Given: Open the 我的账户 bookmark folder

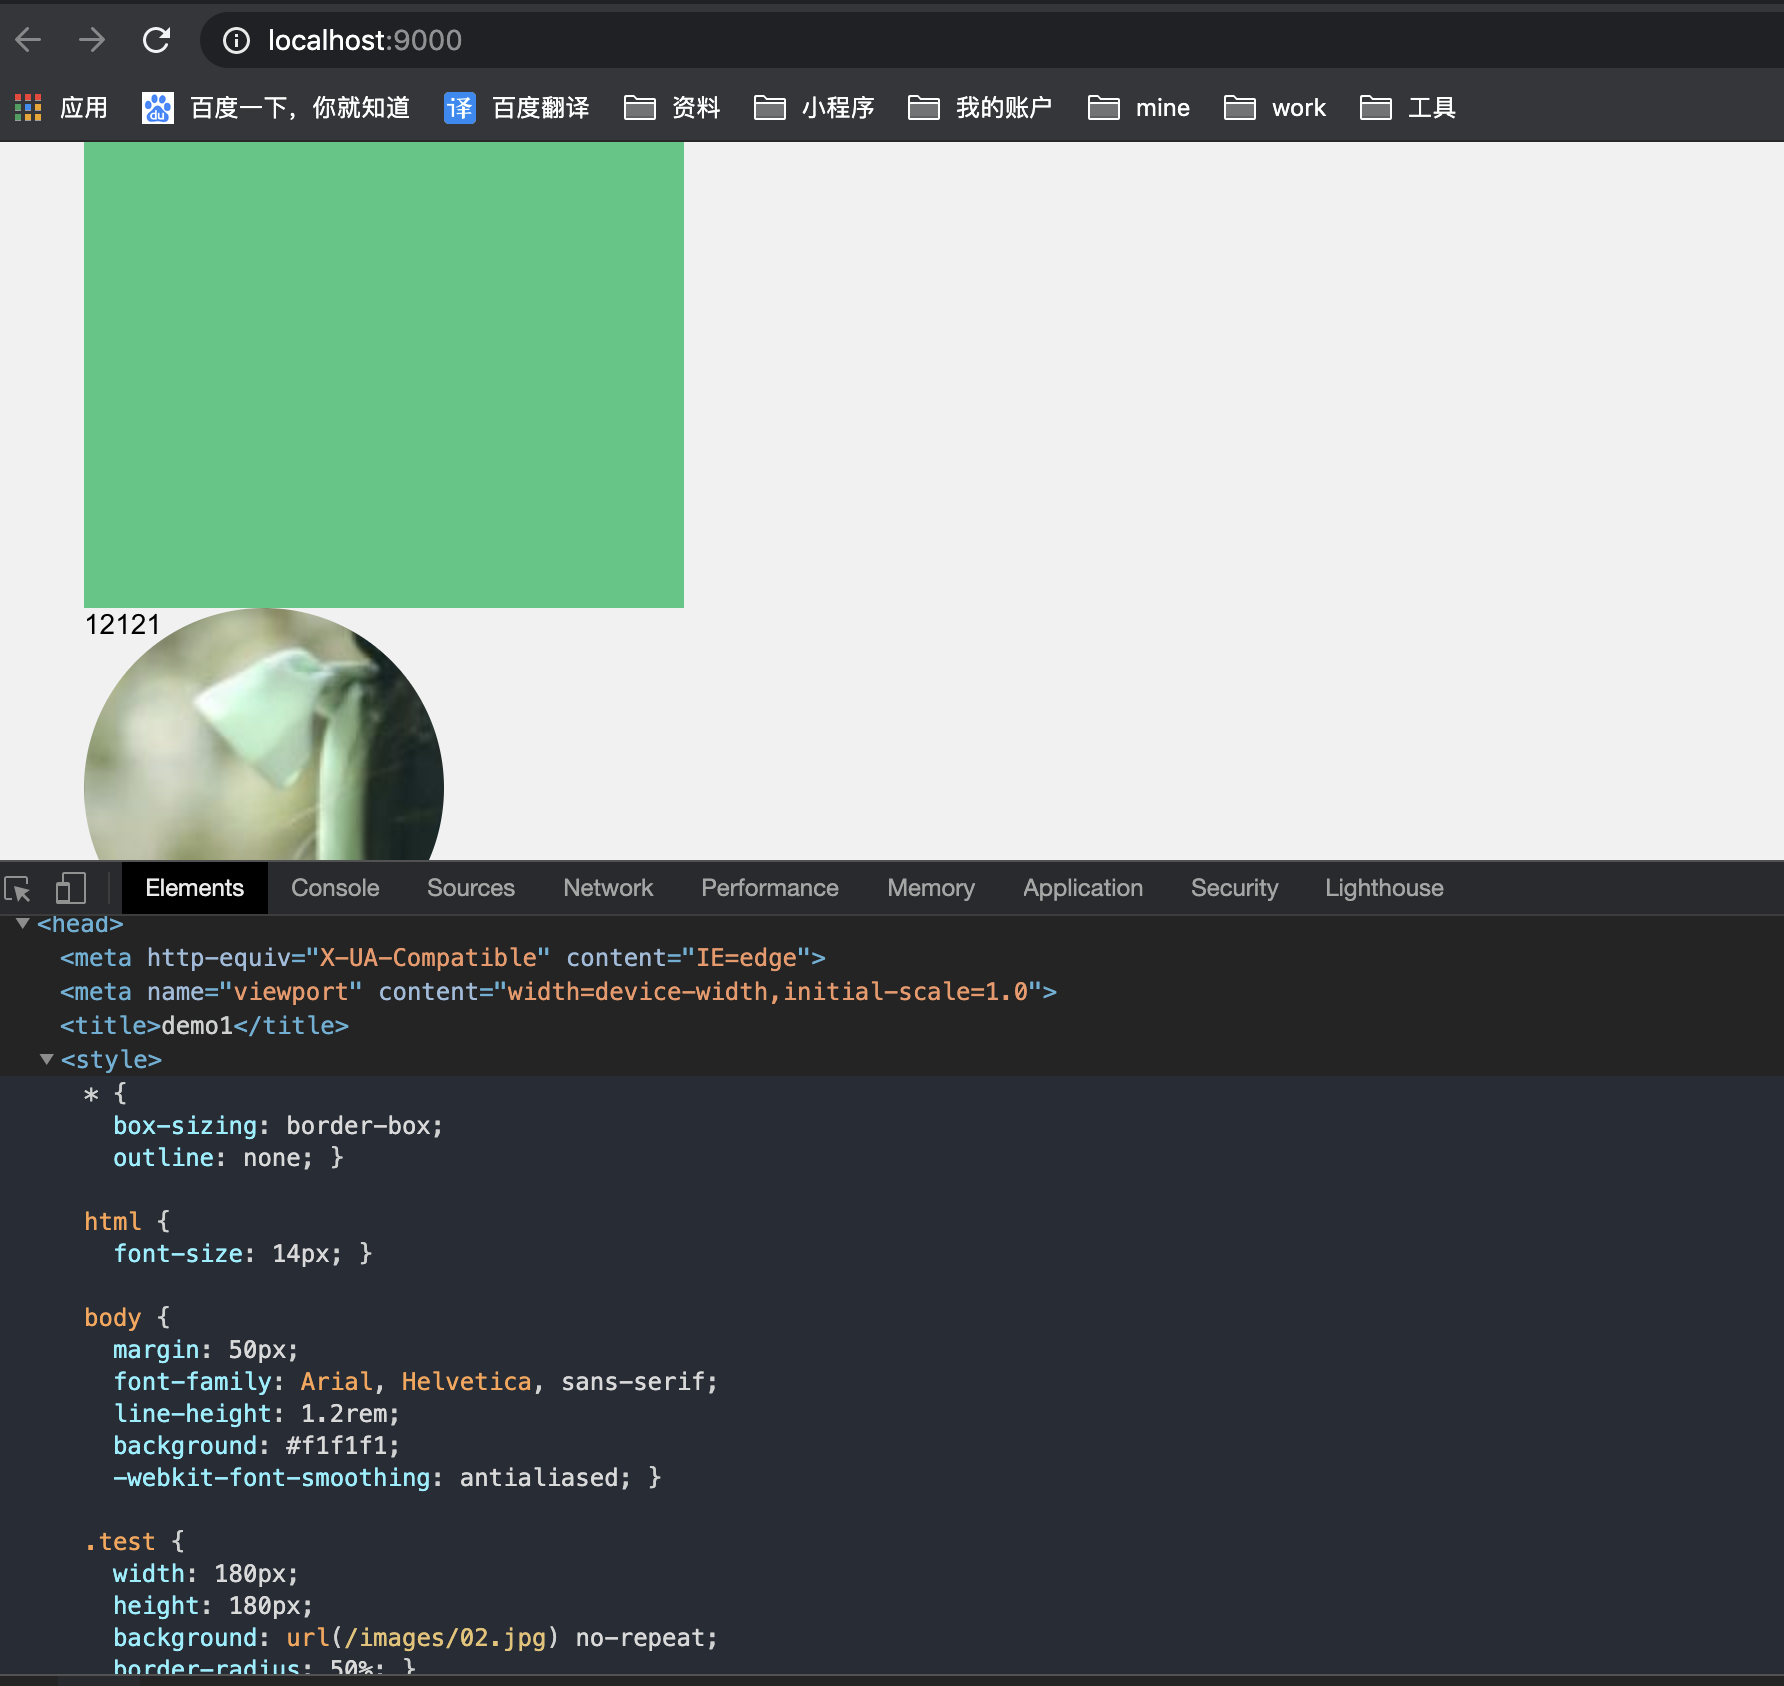Looking at the screenshot, I should [x=980, y=108].
